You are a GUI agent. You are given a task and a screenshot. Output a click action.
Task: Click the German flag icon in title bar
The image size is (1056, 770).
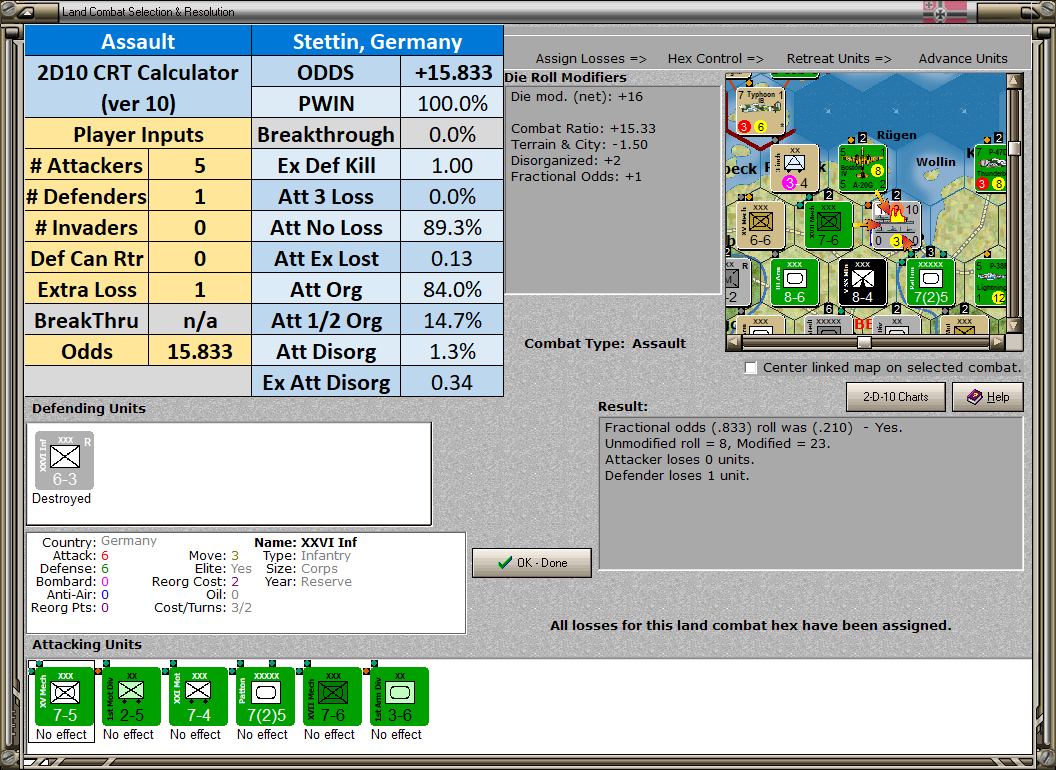(x=945, y=11)
